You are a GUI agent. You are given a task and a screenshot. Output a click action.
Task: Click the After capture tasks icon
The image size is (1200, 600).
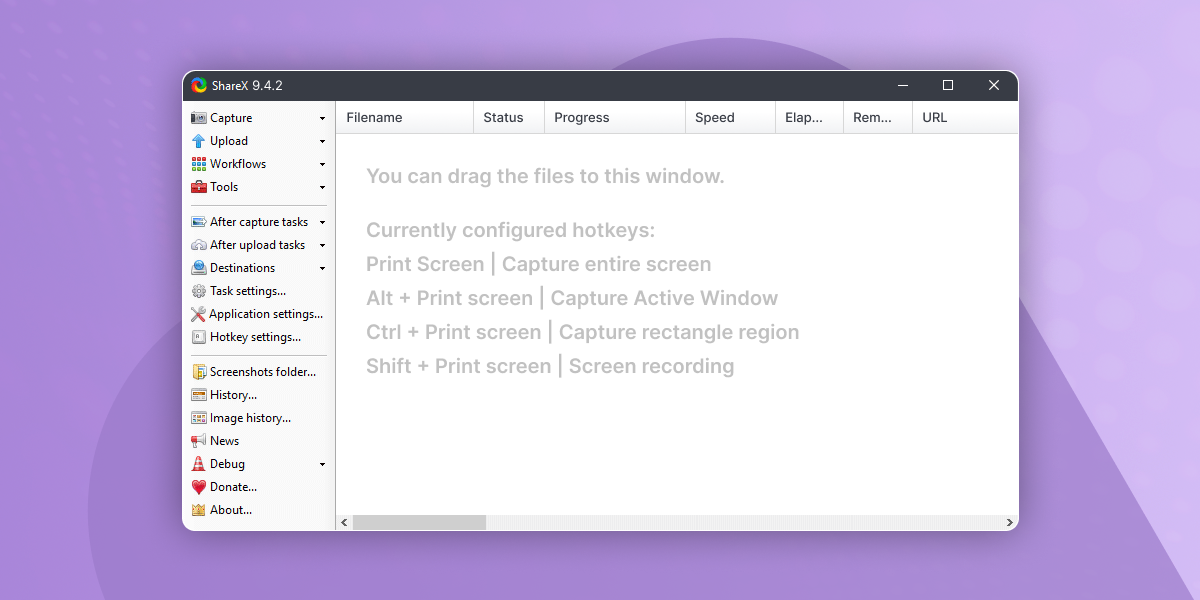(x=199, y=222)
